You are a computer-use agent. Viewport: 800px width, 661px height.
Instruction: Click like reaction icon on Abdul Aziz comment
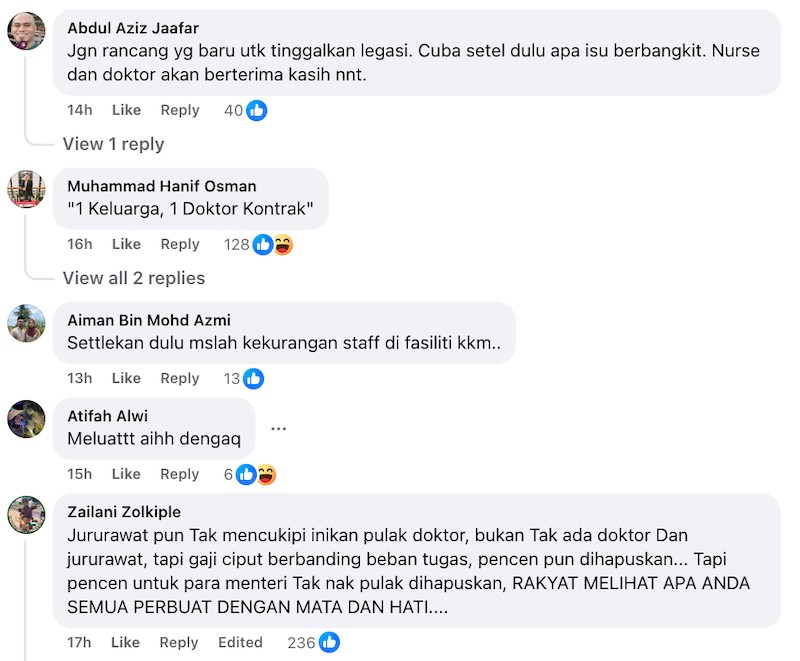click(x=257, y=110)
